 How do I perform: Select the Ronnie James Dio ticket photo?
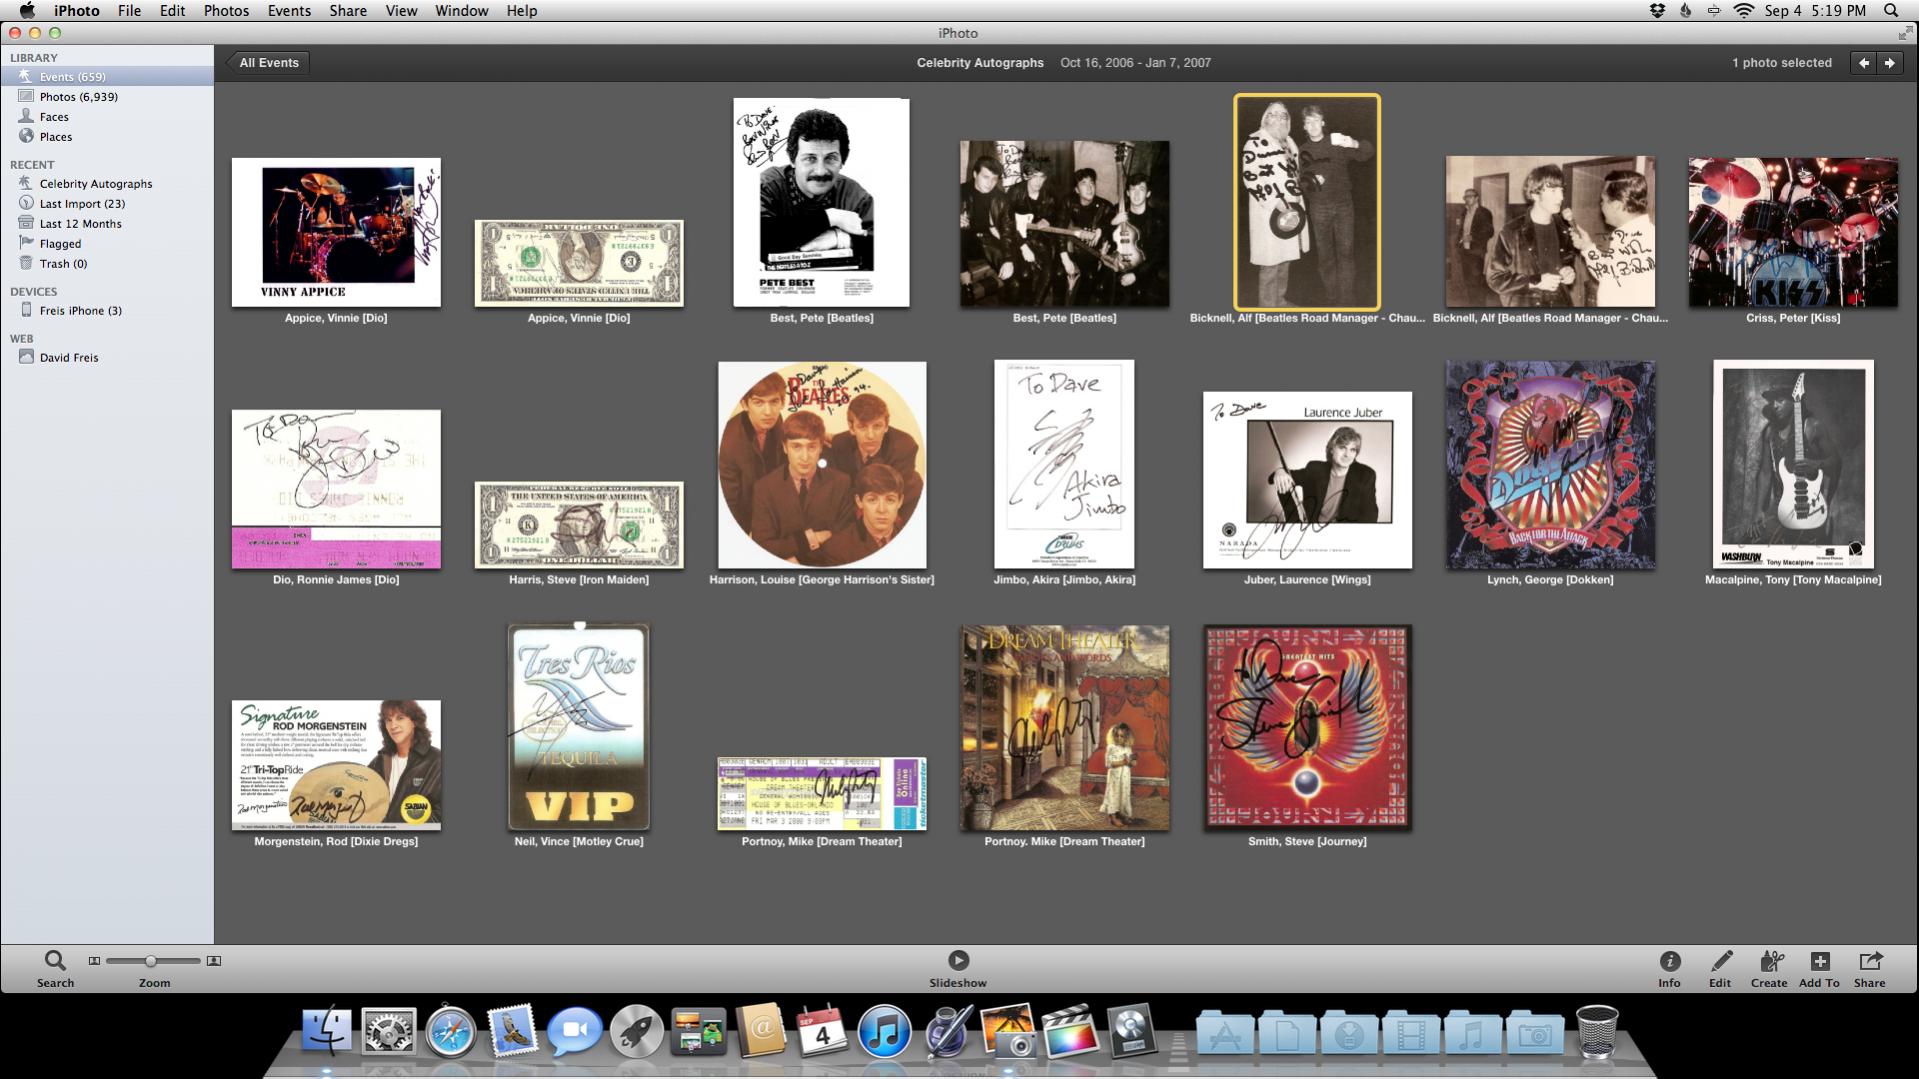coord(336,489)
